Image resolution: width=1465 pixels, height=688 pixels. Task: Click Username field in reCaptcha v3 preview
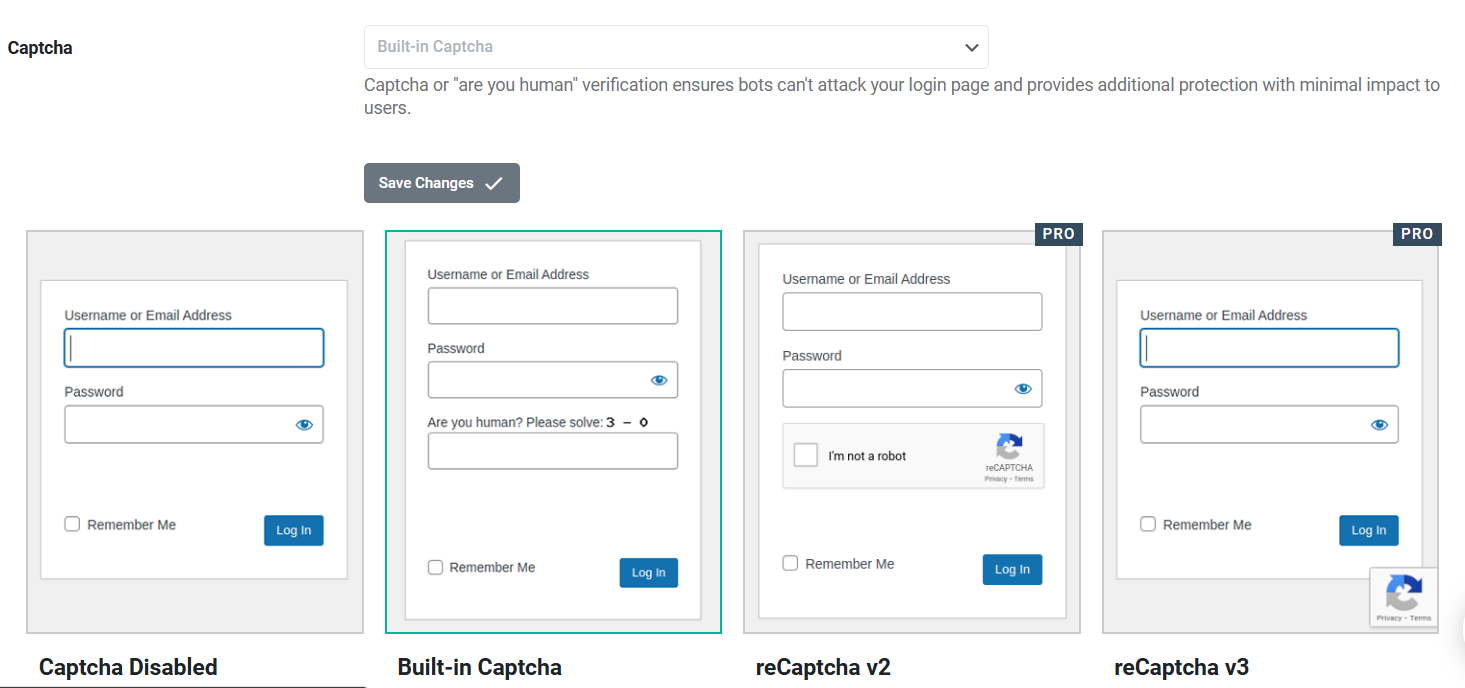pos(1269,348)
